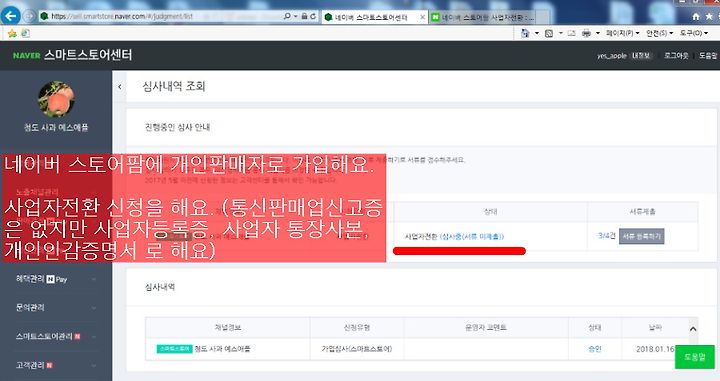Viewport: 720px width, 381px height.
Task: Click the 로그아웃 link
Action: 676,56
